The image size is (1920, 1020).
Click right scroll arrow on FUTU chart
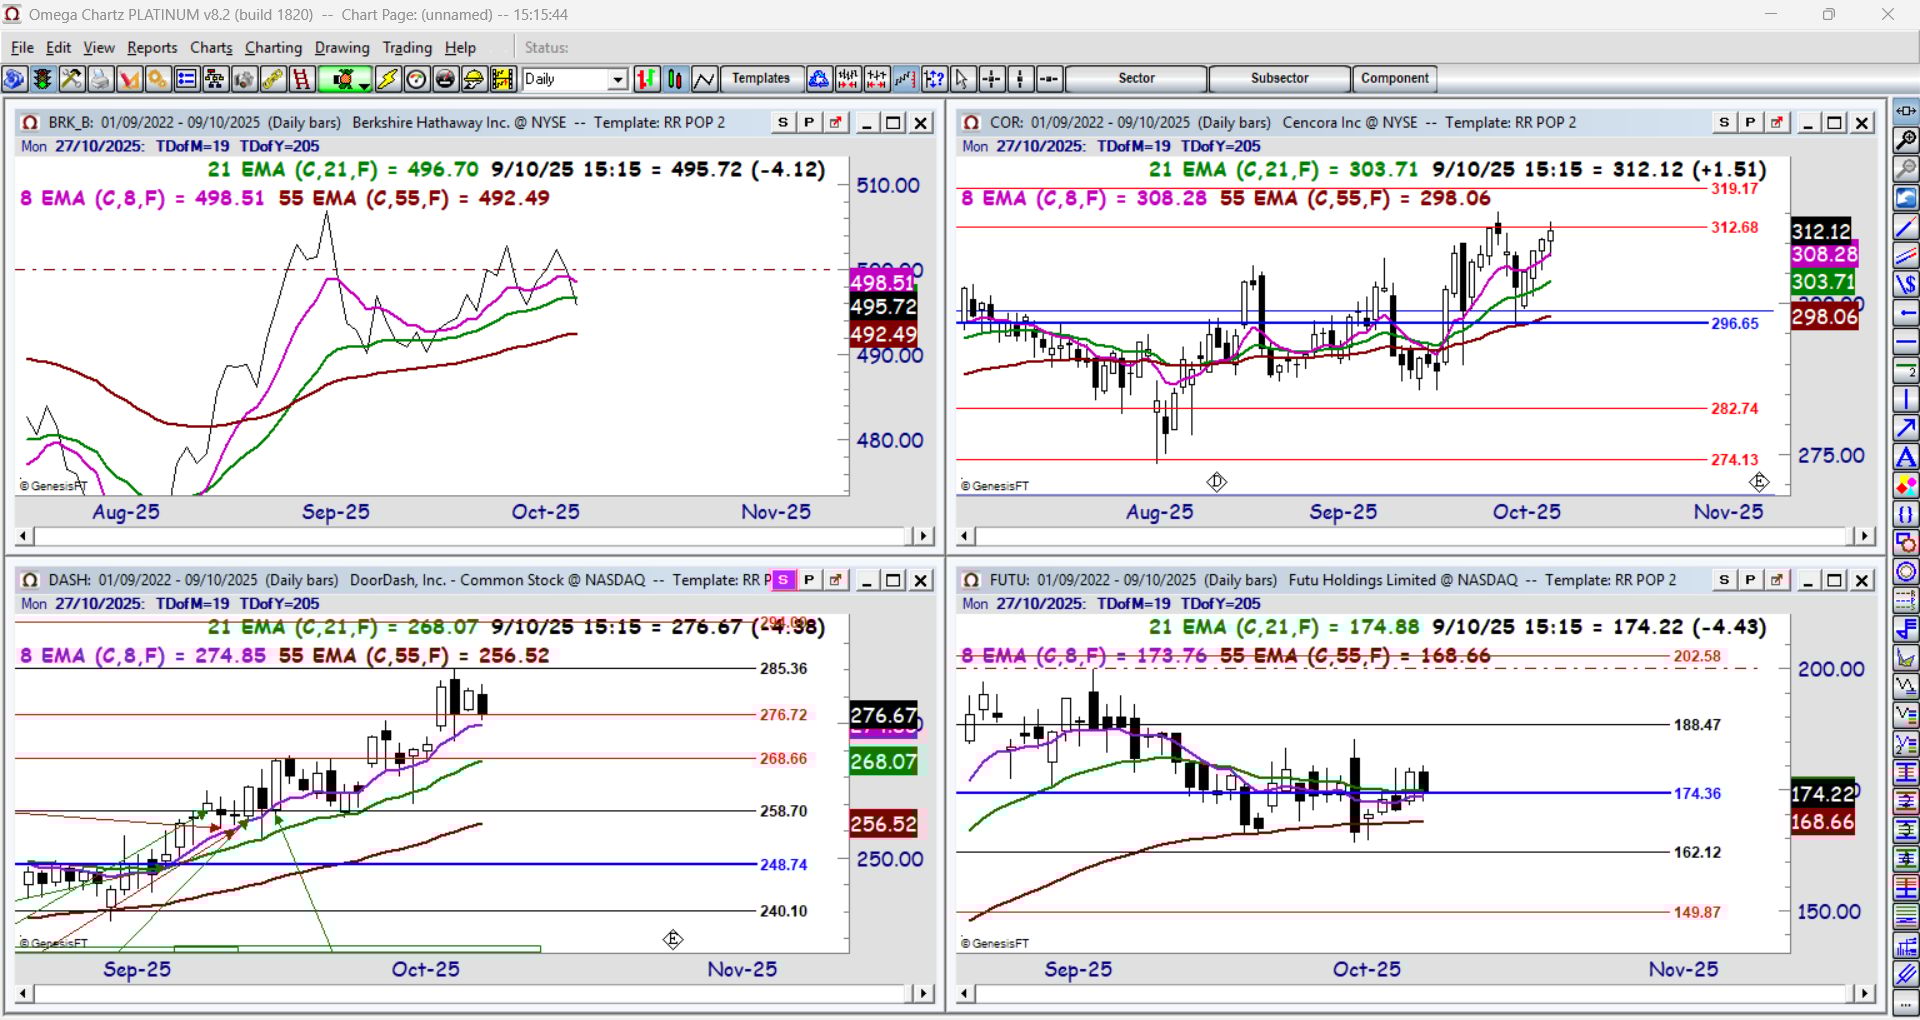click(x=1864, y=994)
